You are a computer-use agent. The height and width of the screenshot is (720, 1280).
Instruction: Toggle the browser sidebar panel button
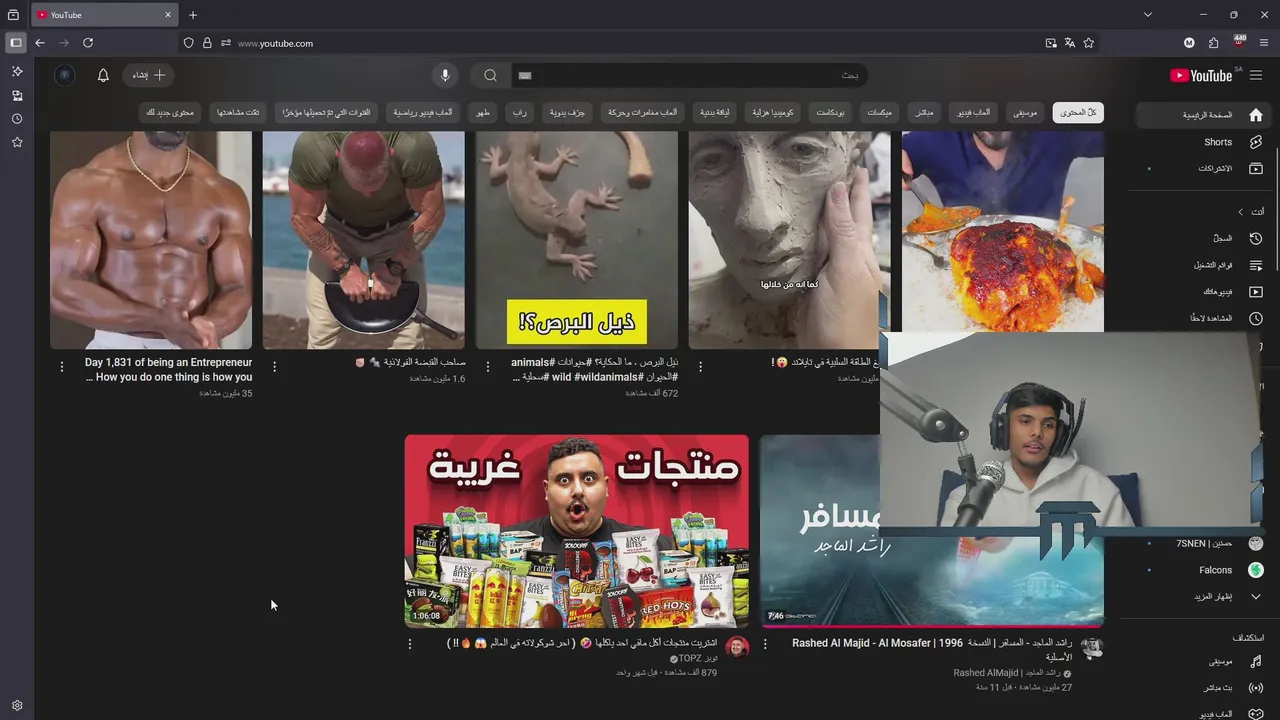tap(15, 43)
